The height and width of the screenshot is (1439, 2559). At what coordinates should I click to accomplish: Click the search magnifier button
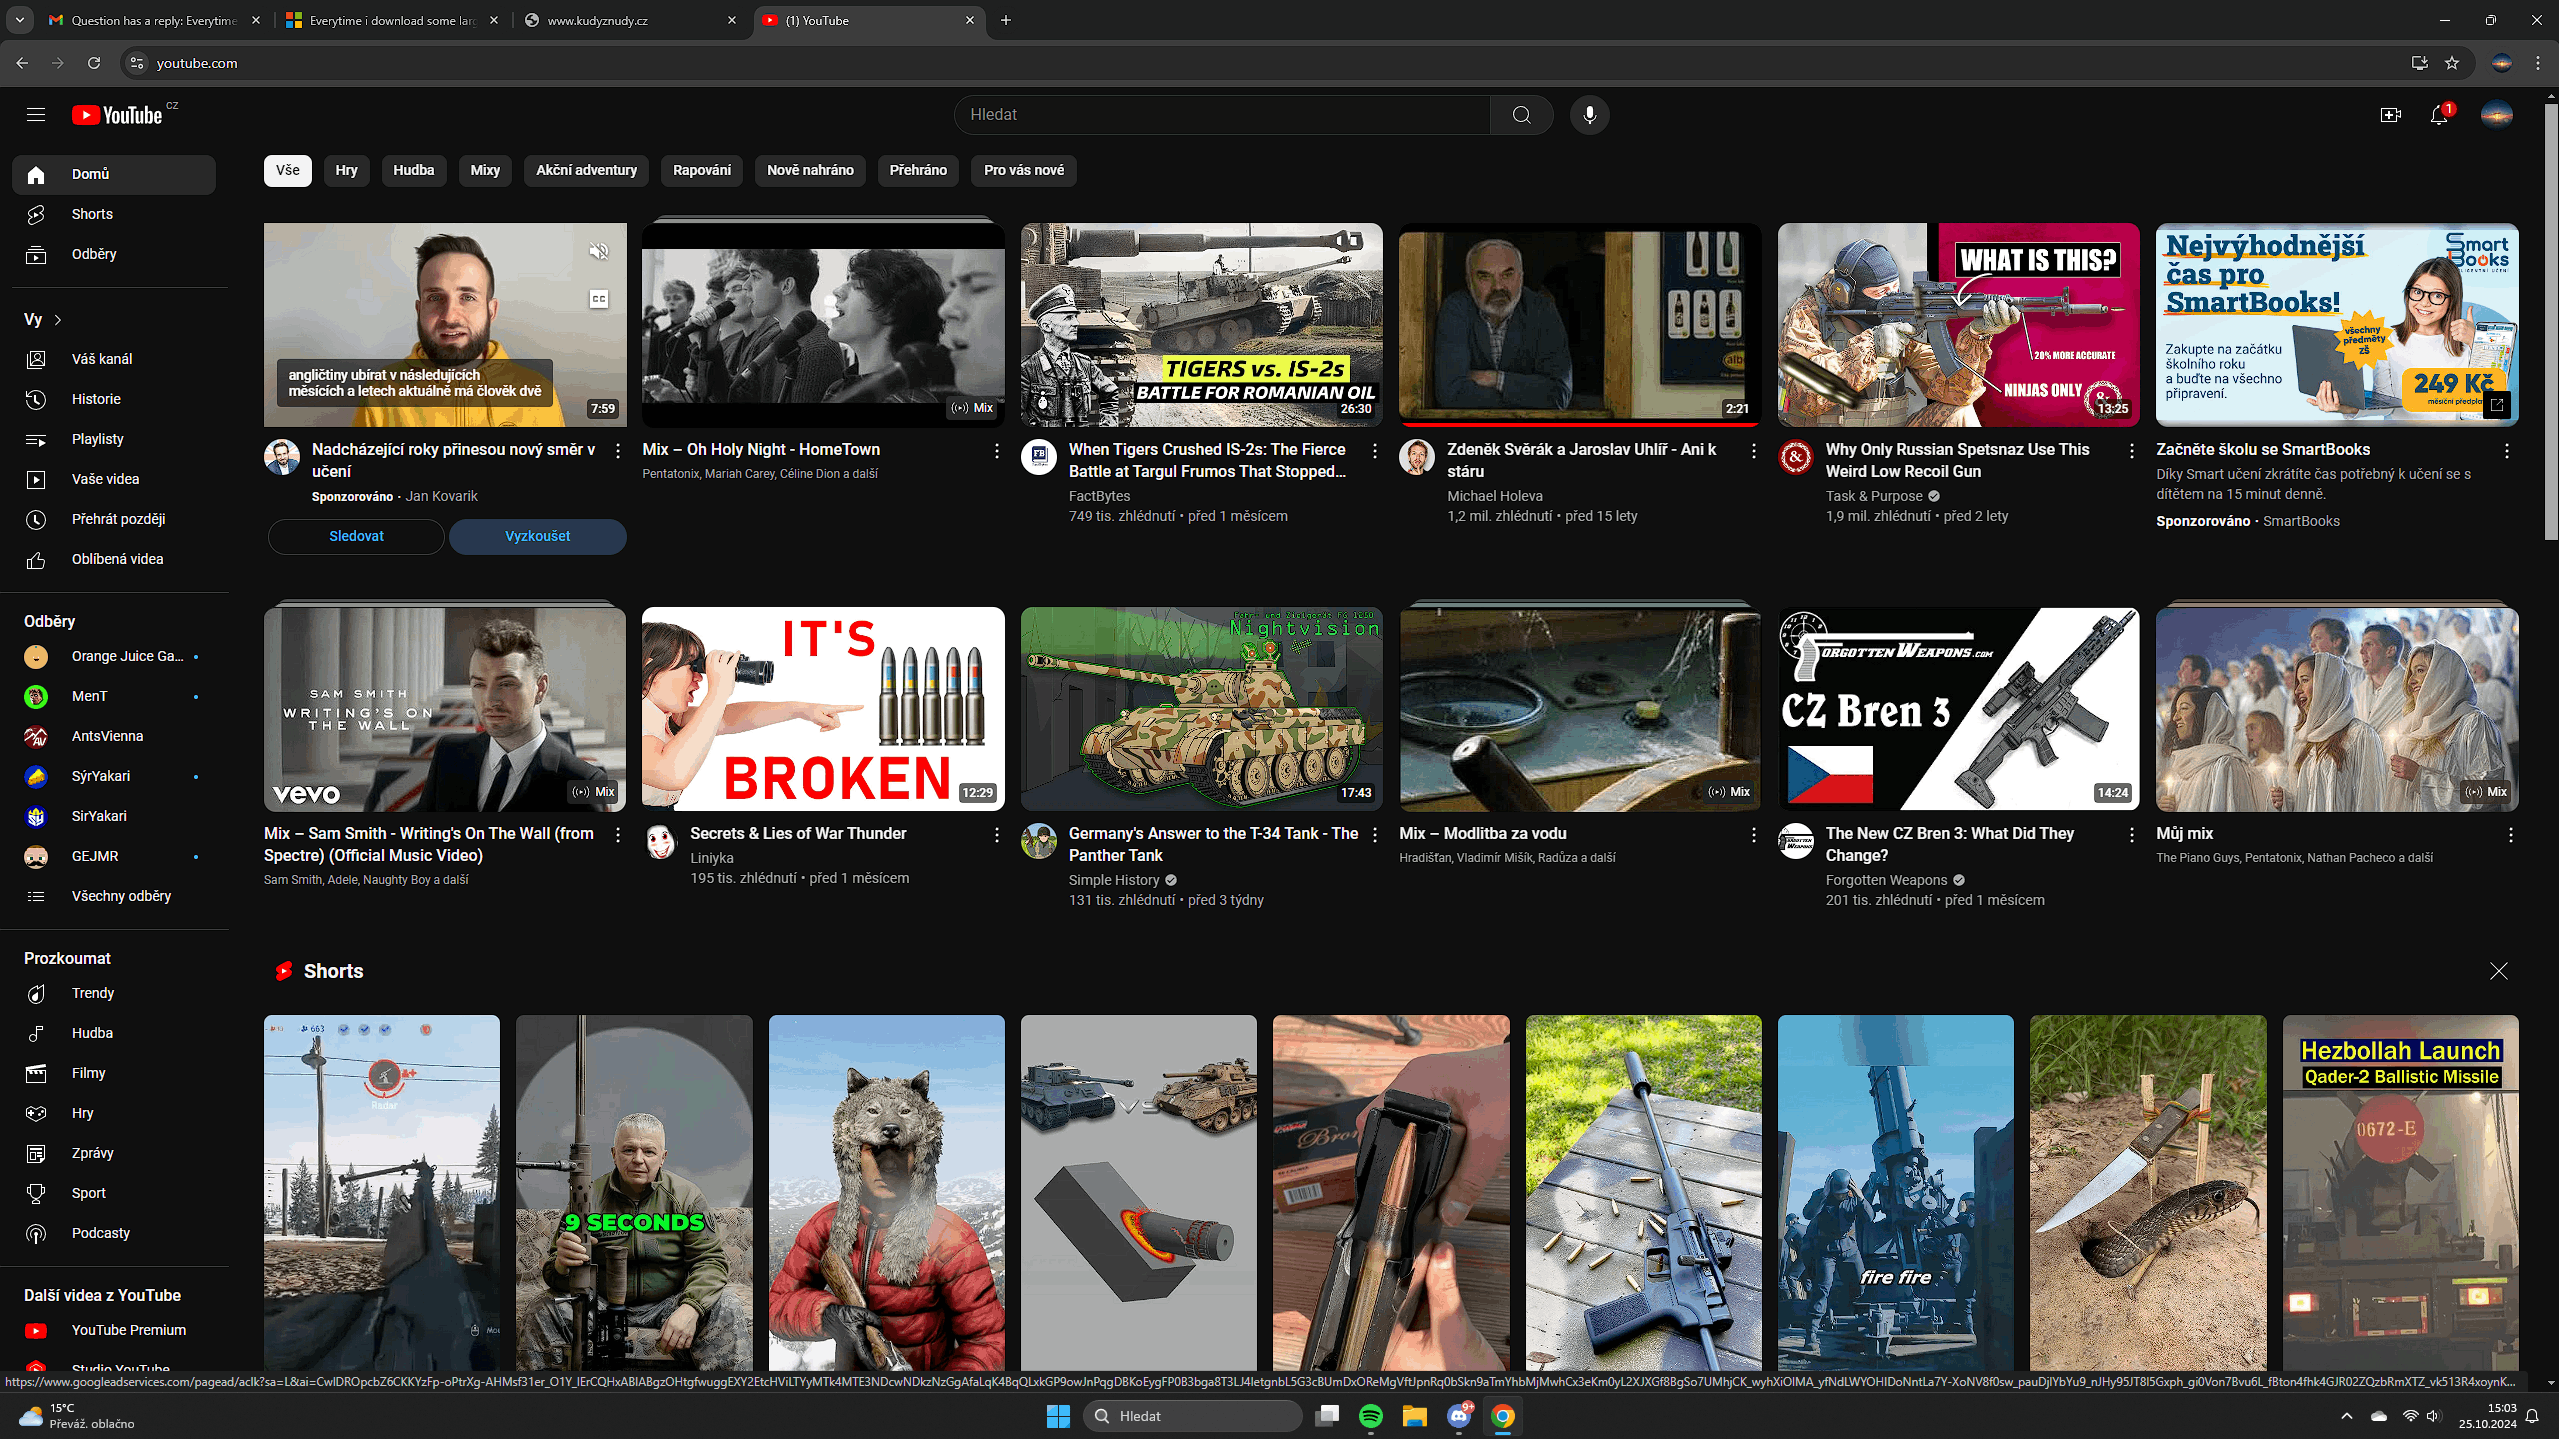click(x=1521, y=115)
